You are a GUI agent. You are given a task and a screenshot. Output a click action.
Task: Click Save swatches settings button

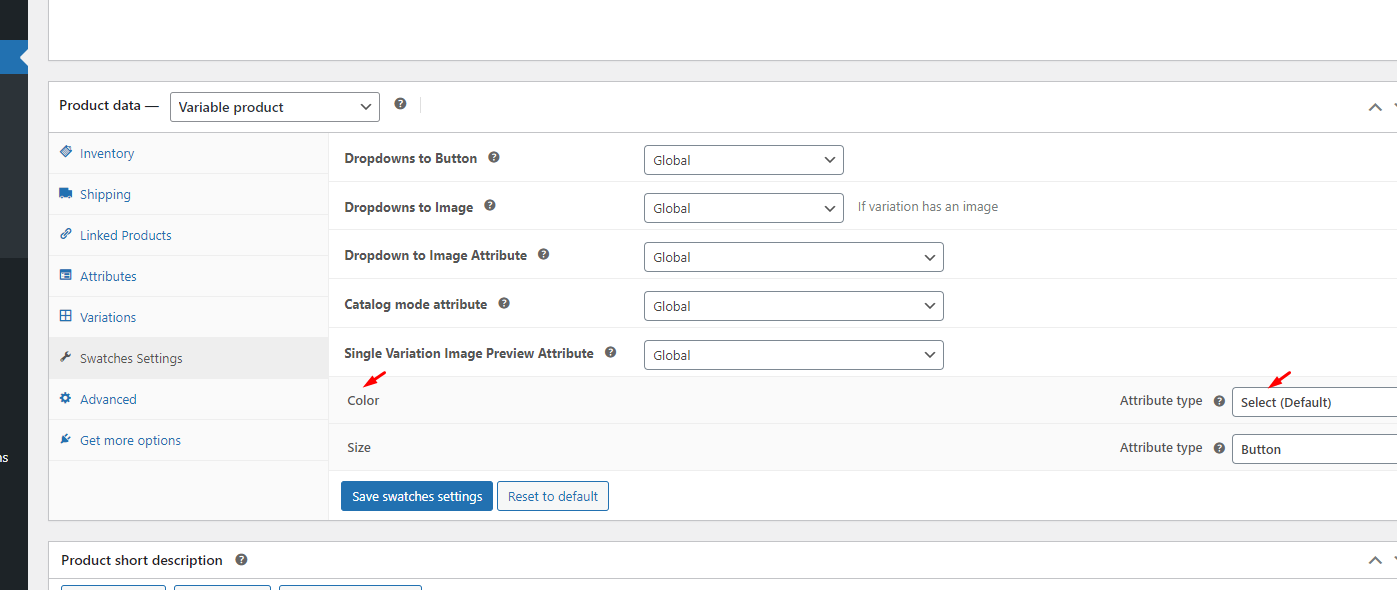click(x=417, y=496)
